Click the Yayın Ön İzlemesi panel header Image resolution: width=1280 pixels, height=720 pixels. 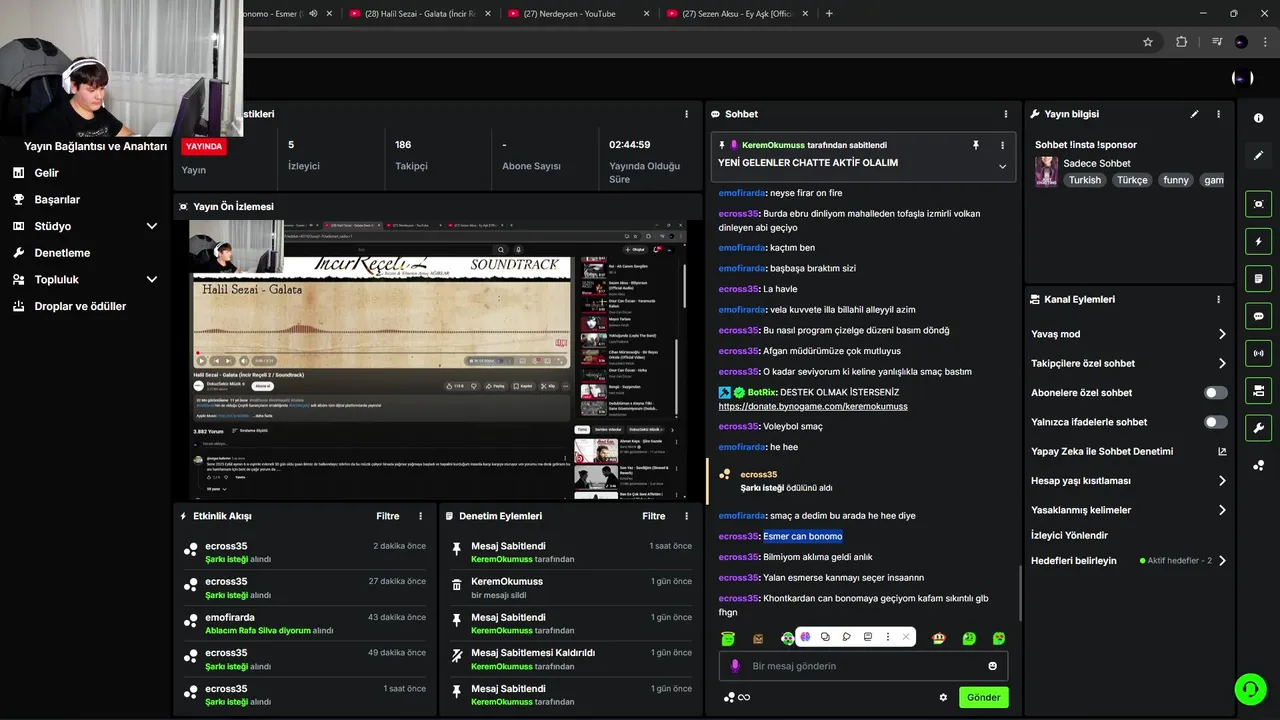coord(438,207)
